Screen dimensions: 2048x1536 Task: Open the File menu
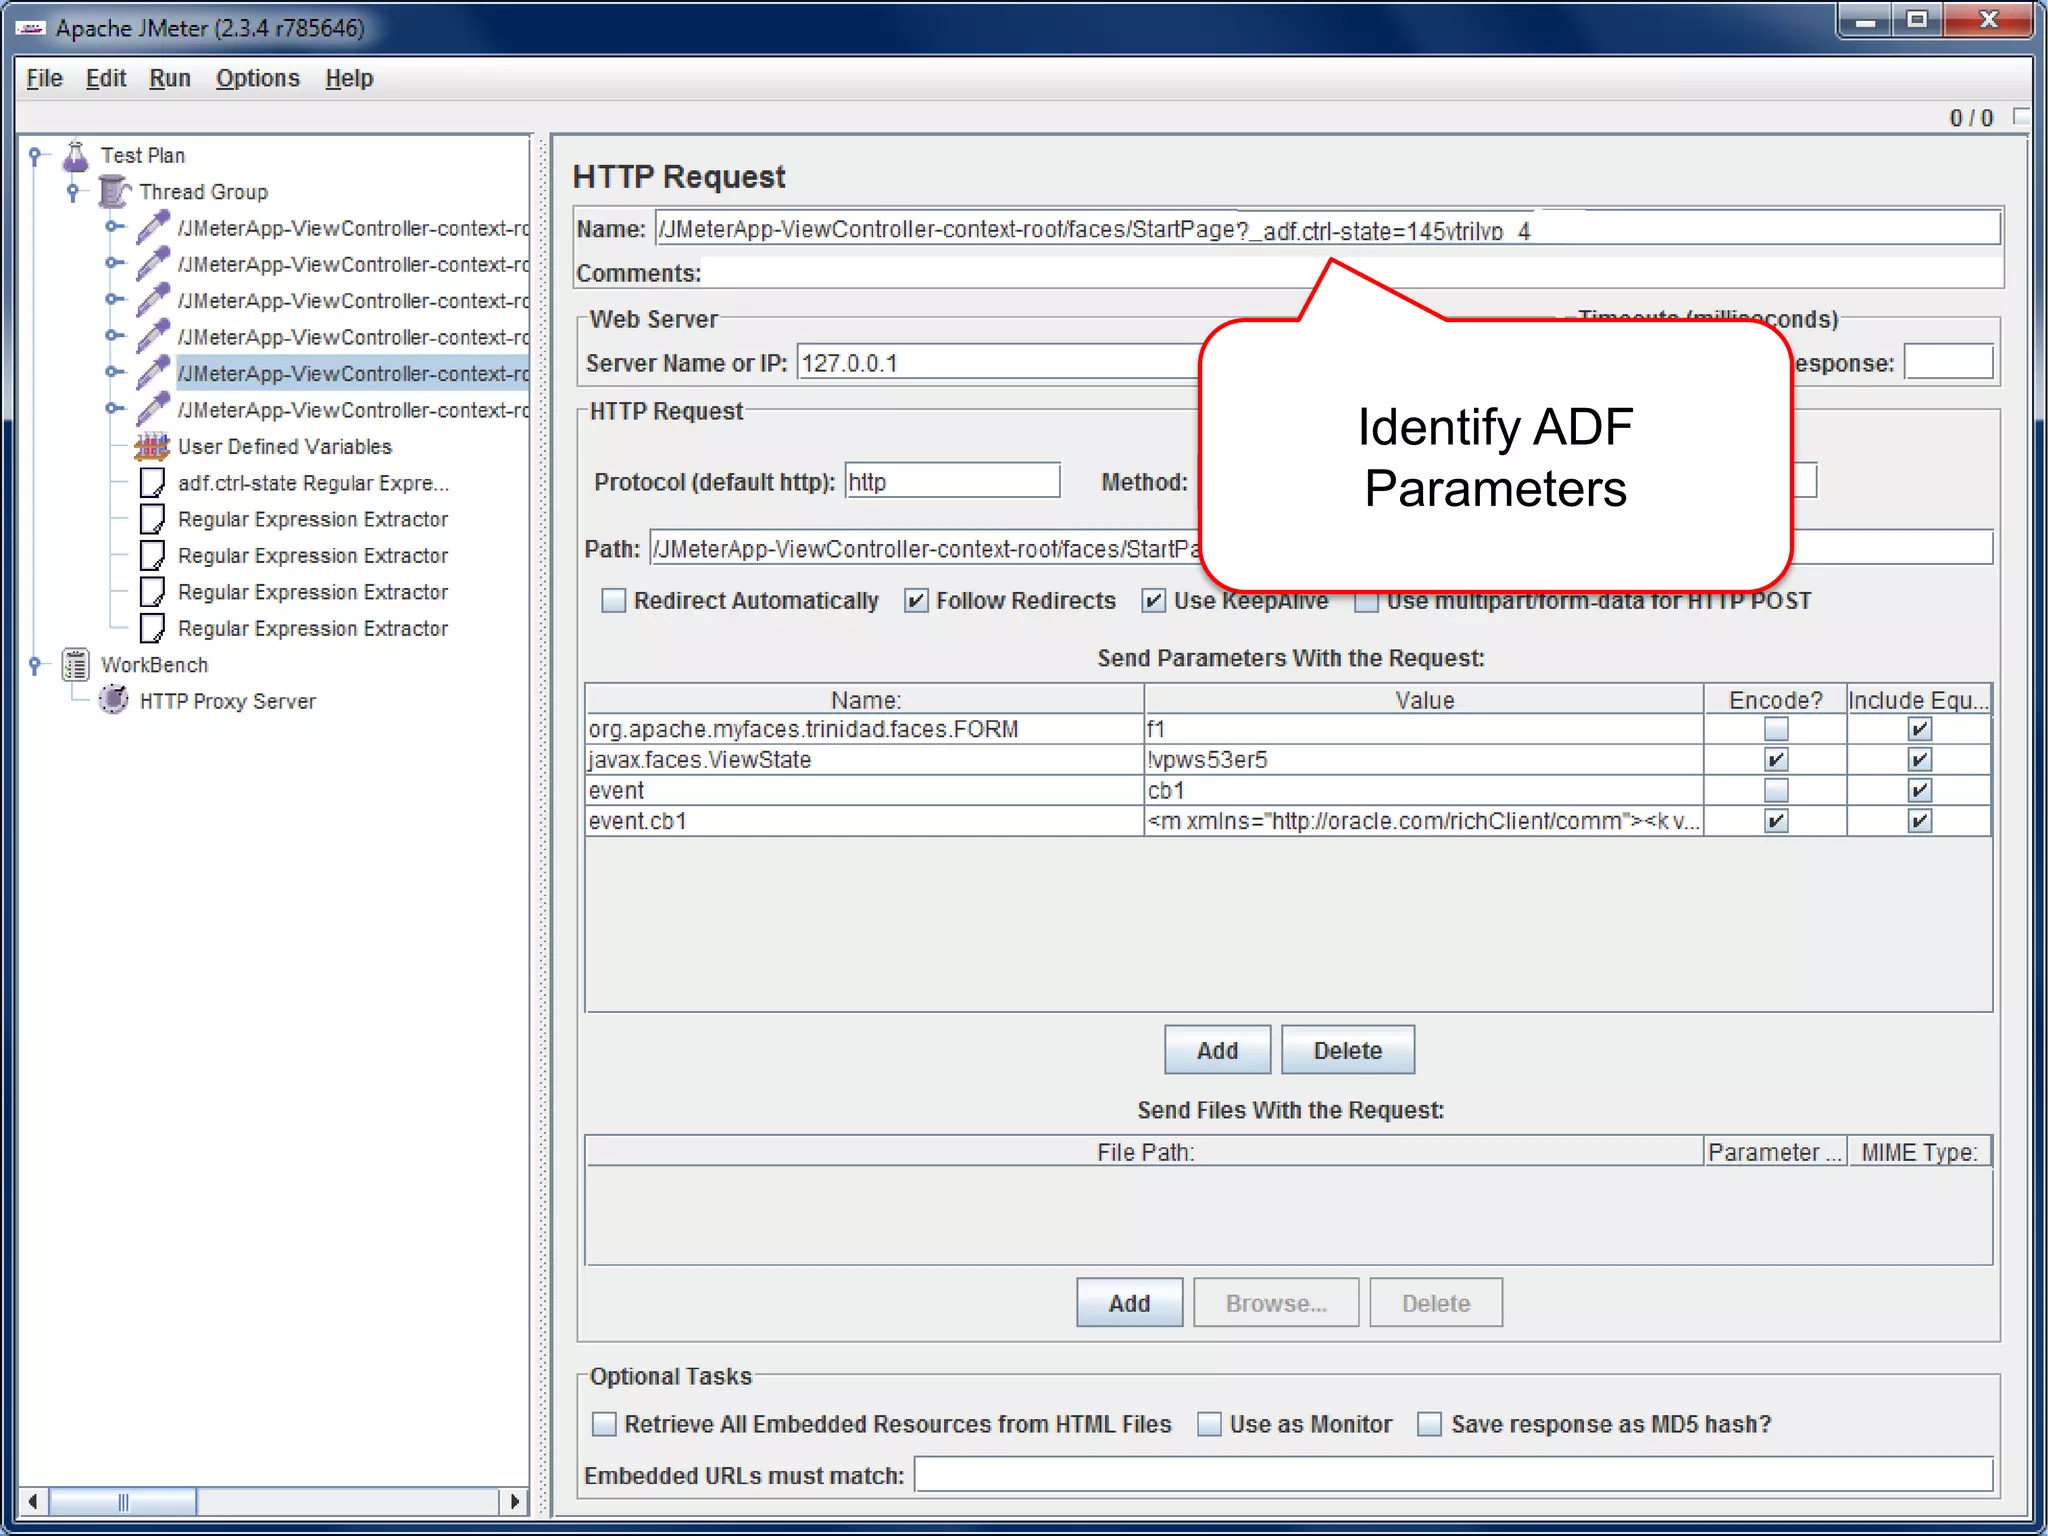pos(44,78)
